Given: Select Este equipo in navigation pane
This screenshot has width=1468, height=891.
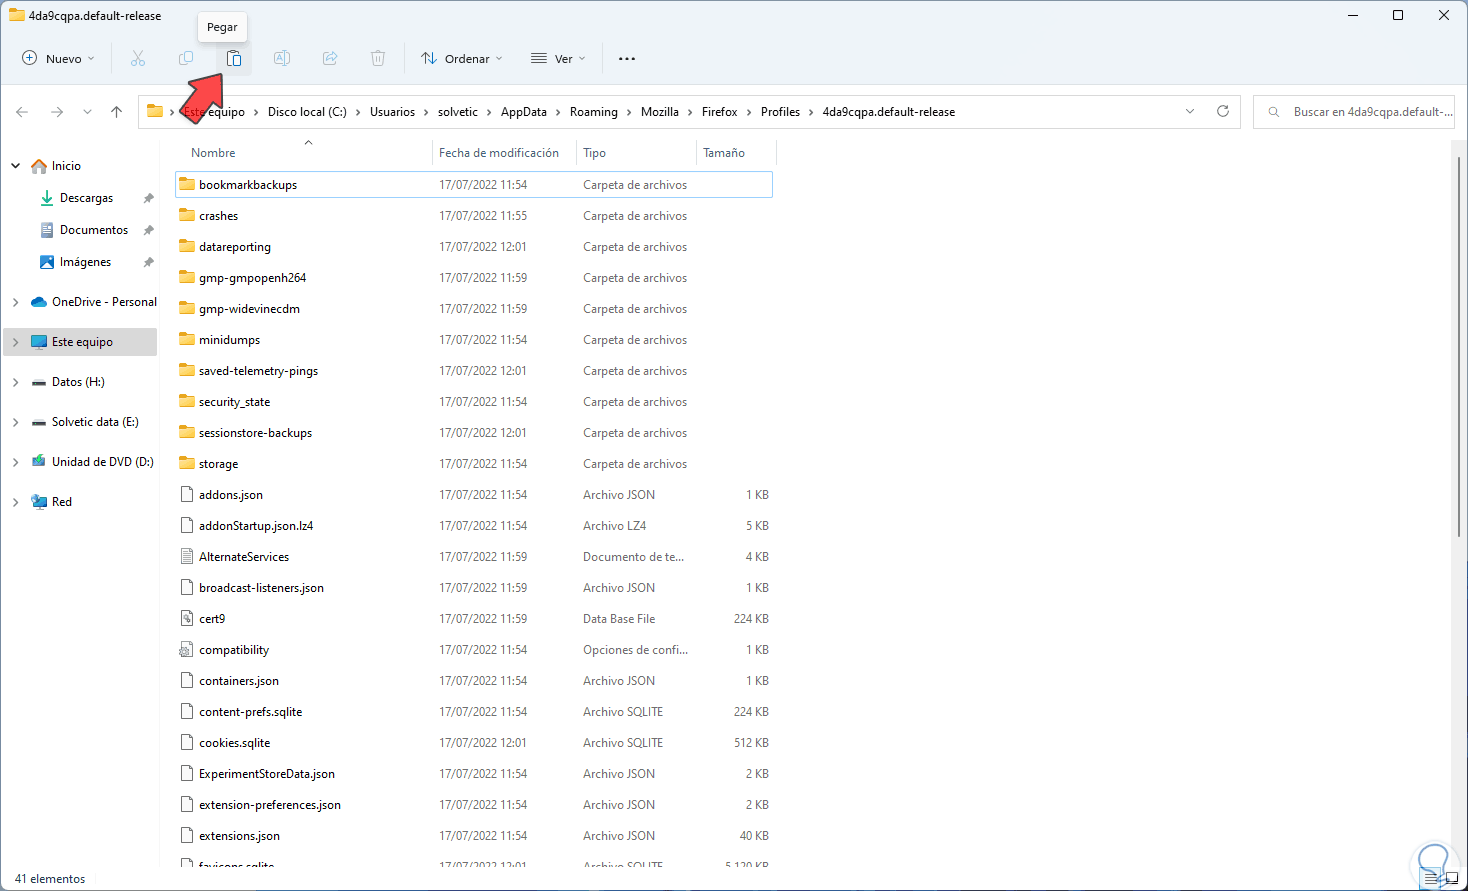Looking at the screenshot, I should [81, 342].
